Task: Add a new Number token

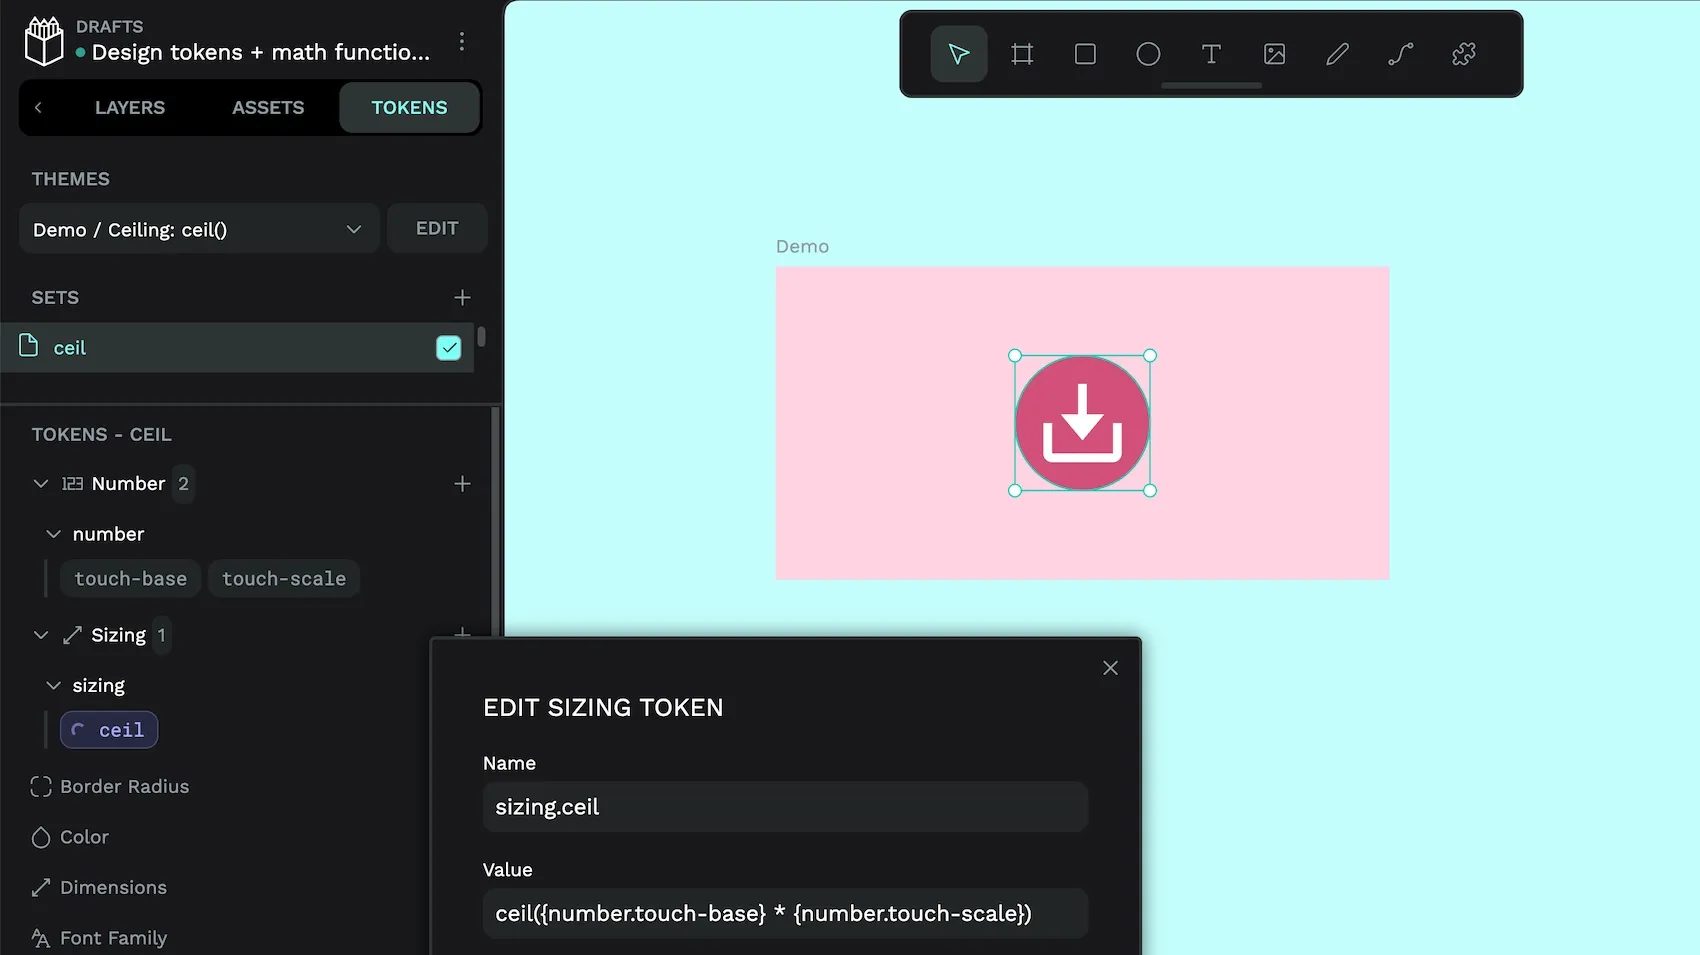Action: [462, 484]
